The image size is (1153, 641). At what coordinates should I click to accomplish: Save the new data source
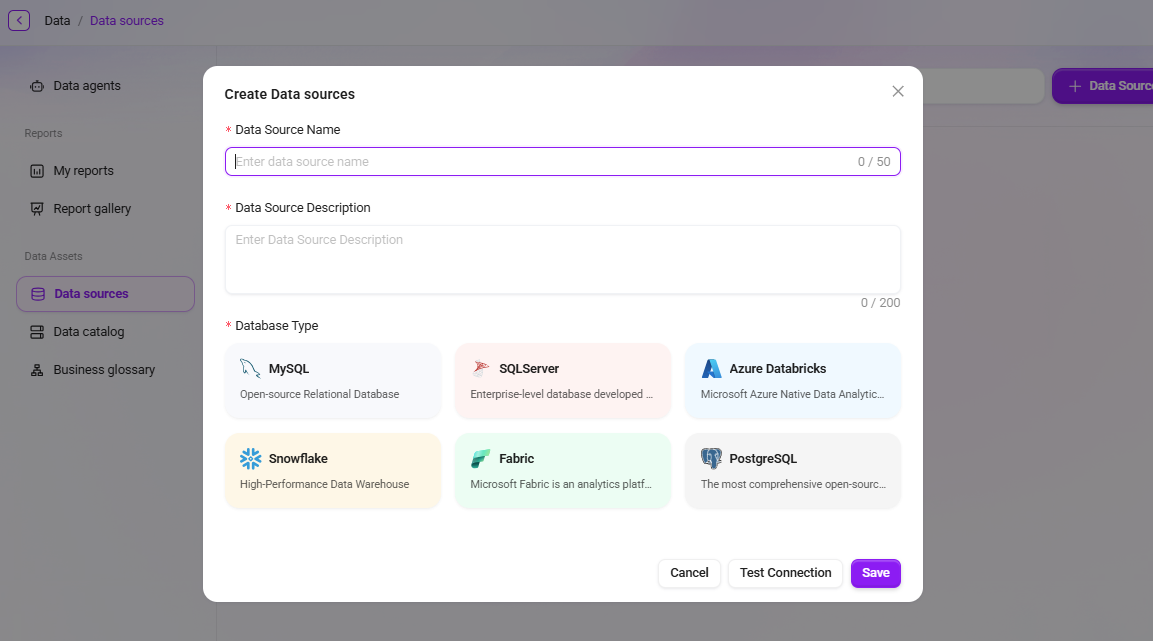point(876,573)
